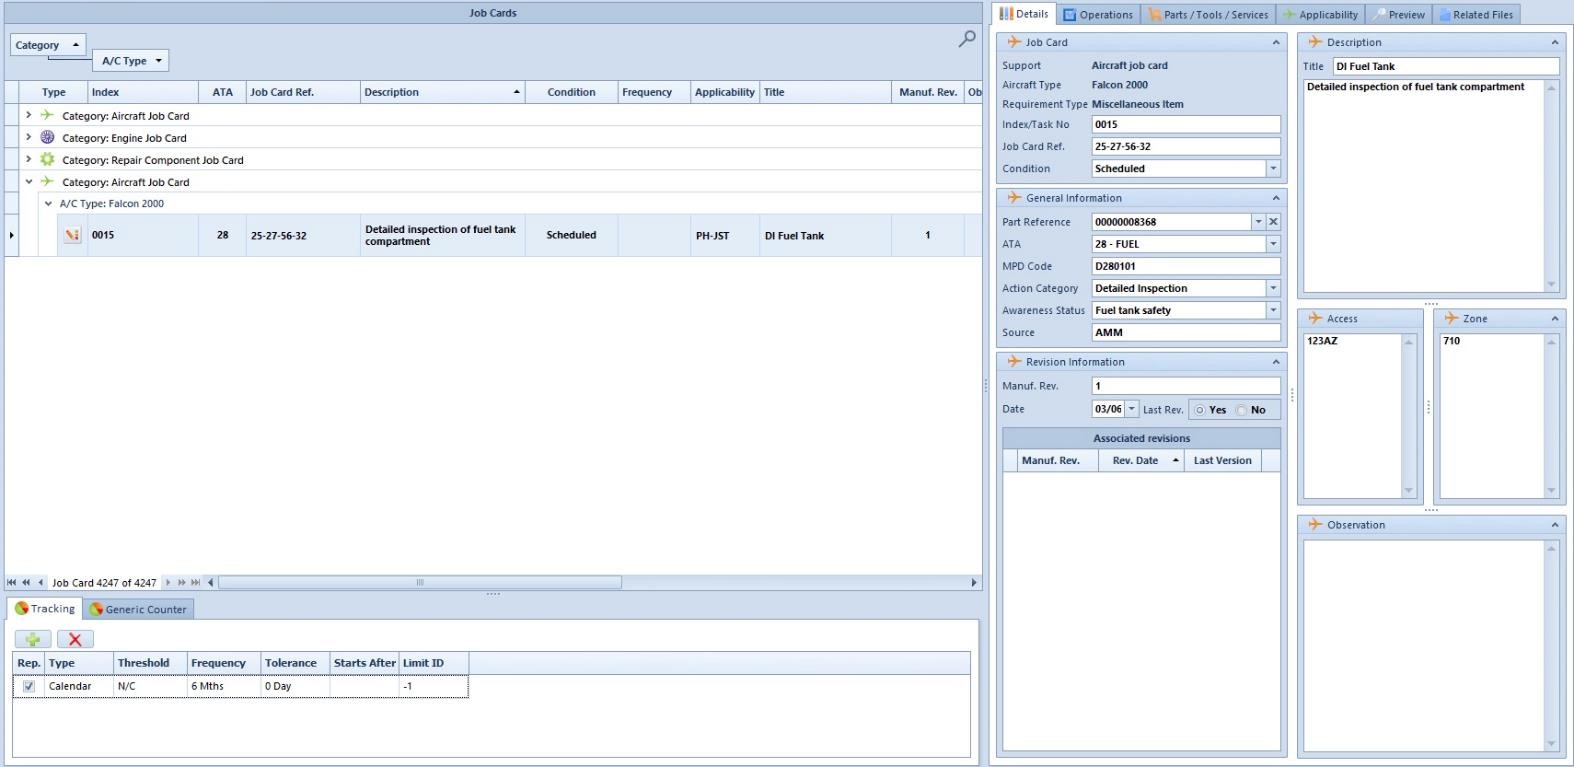Open the search magnifier in Job Cards
Viewport: 1574px width, 767px height.
967,39
